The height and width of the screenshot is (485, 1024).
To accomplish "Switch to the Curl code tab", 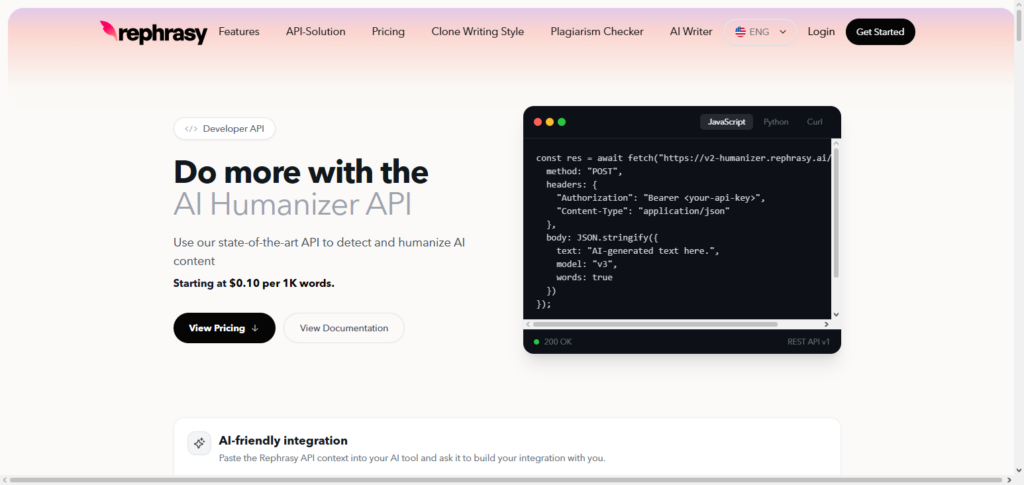I will (x=814, y=122).
